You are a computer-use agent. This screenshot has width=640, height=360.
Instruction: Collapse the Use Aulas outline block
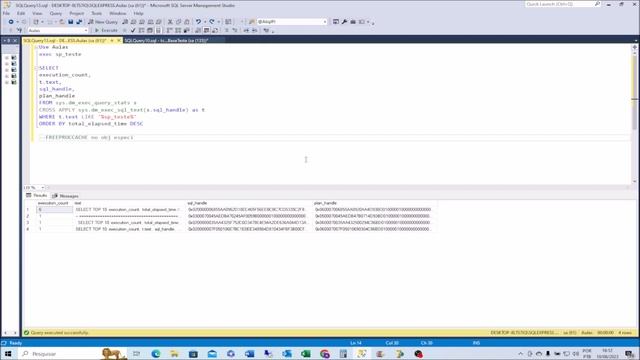point(36,47)
